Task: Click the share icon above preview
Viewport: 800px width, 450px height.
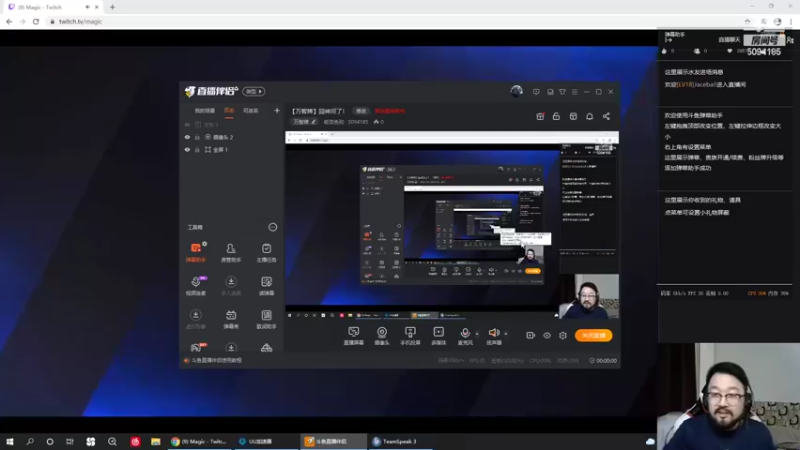Action: click(606, 116)
